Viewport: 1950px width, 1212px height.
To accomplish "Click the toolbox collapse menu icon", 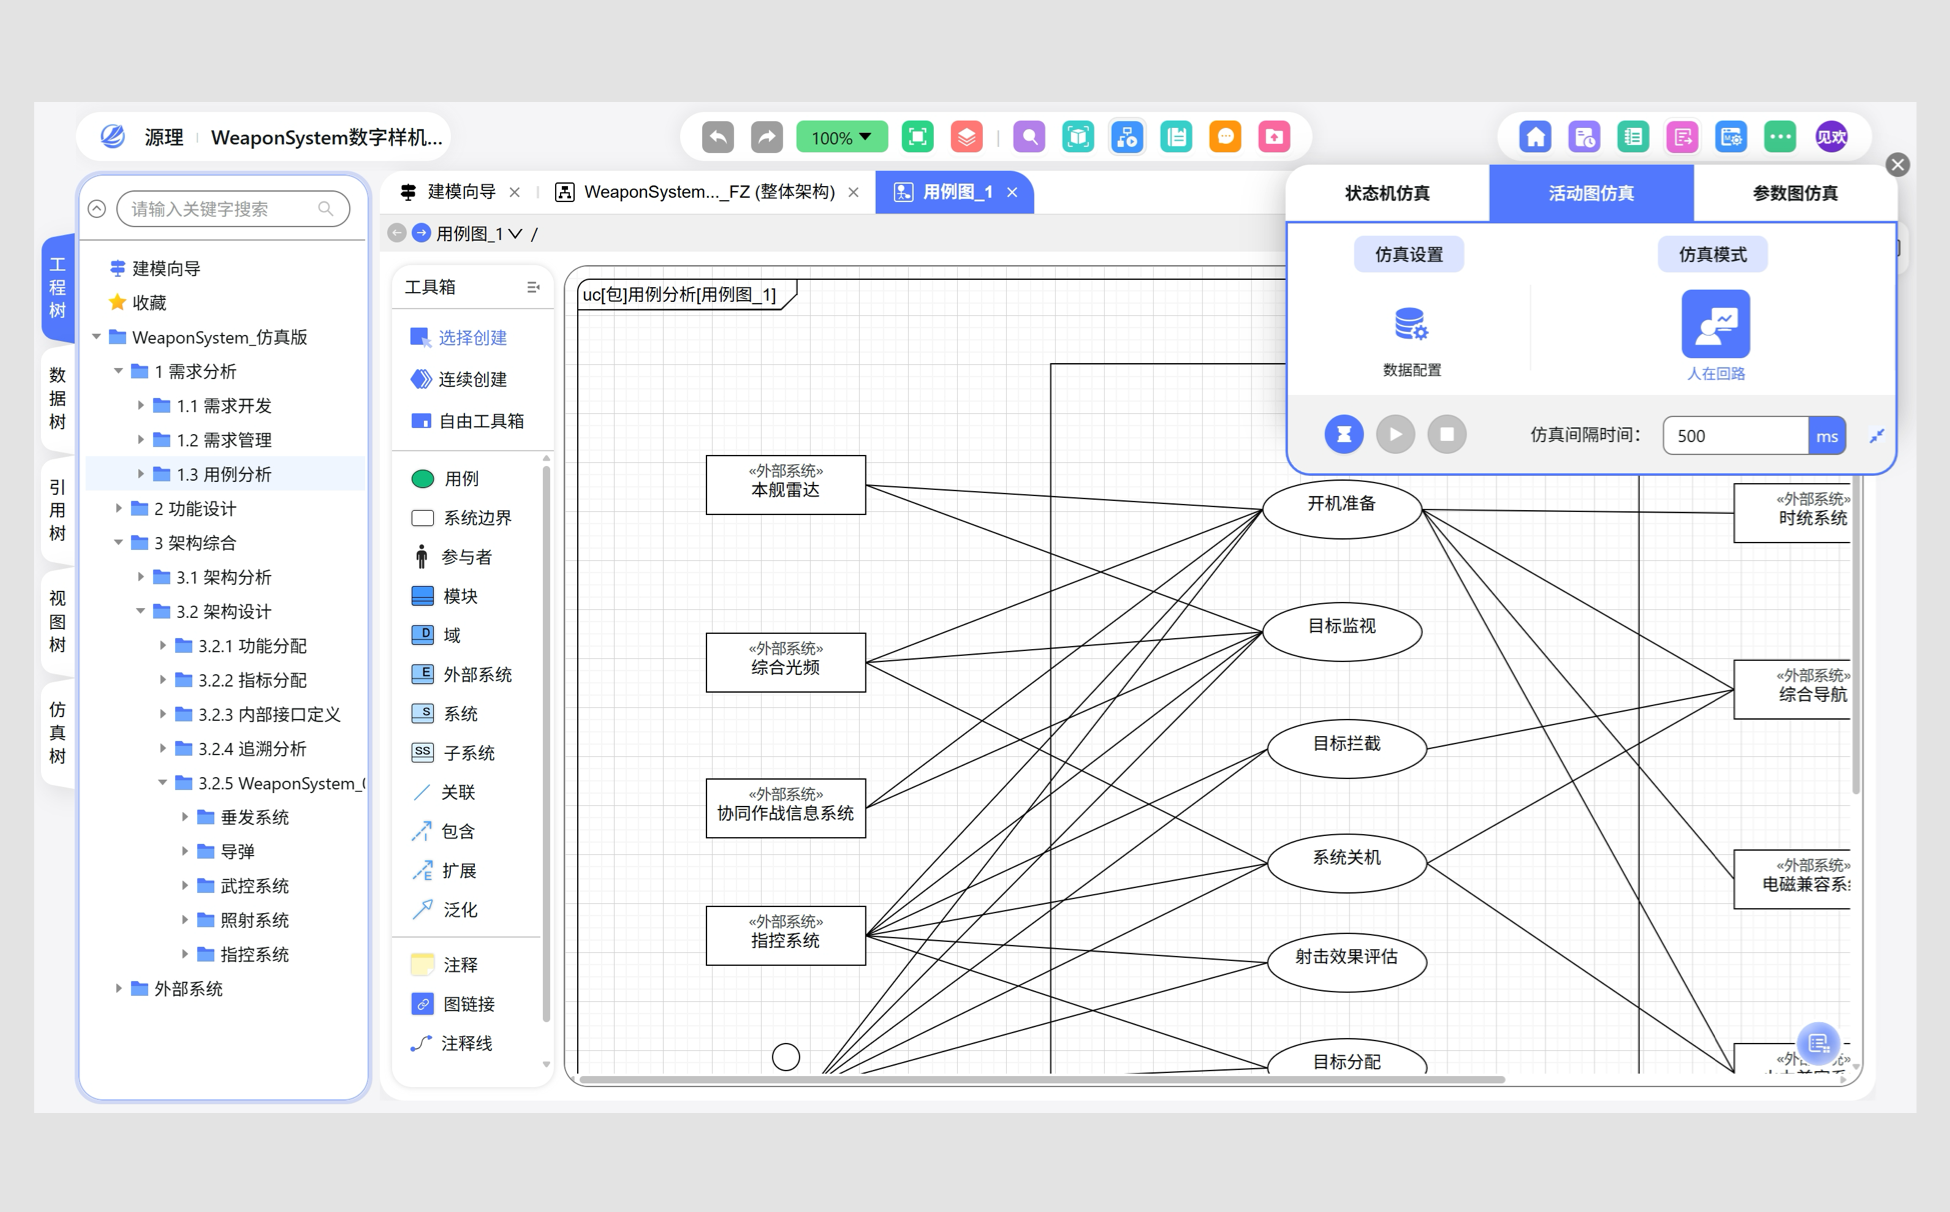I will (532, 287).
